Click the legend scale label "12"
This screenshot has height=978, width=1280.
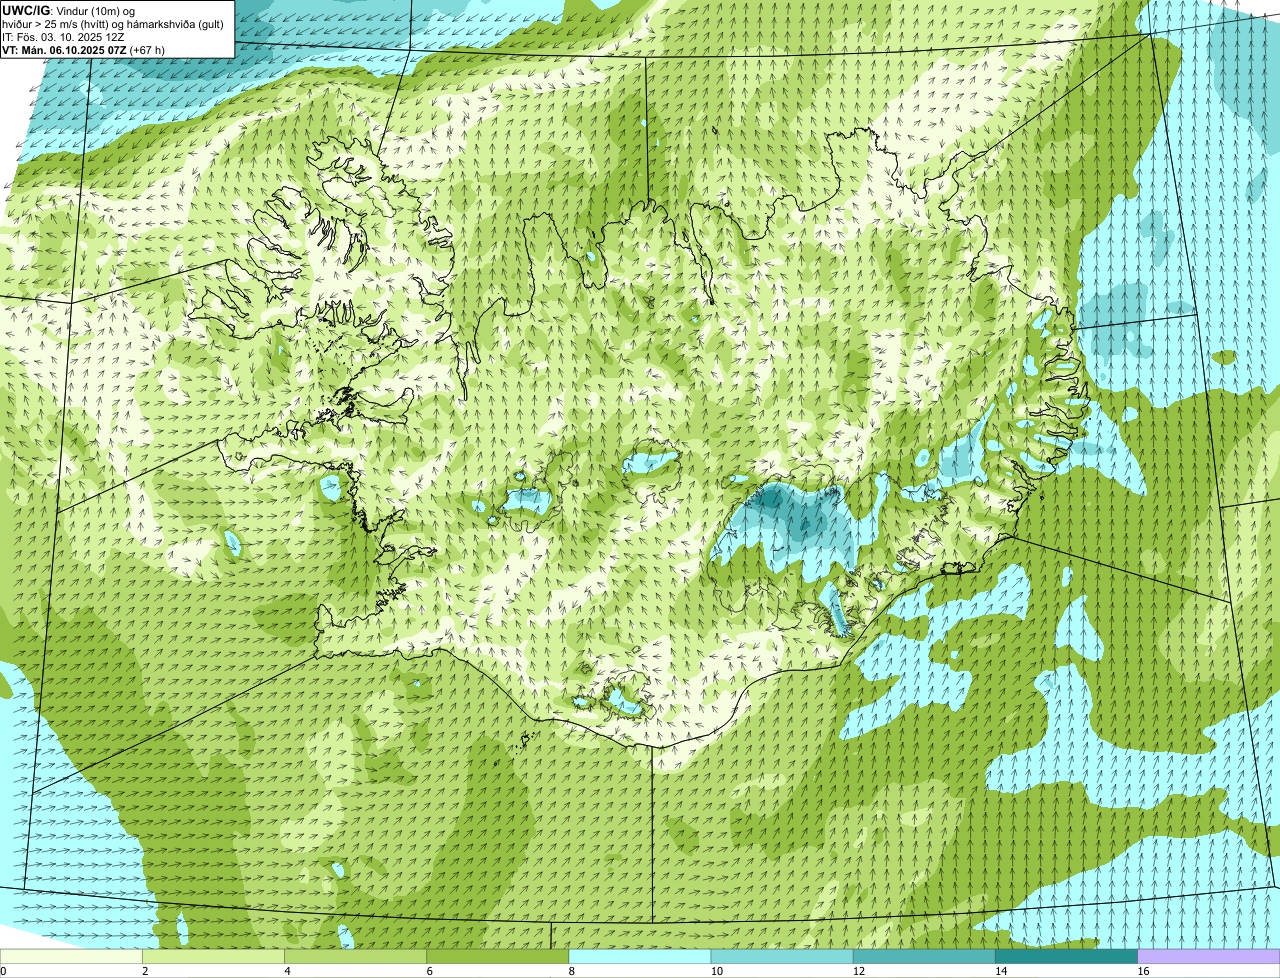(859, 971)
